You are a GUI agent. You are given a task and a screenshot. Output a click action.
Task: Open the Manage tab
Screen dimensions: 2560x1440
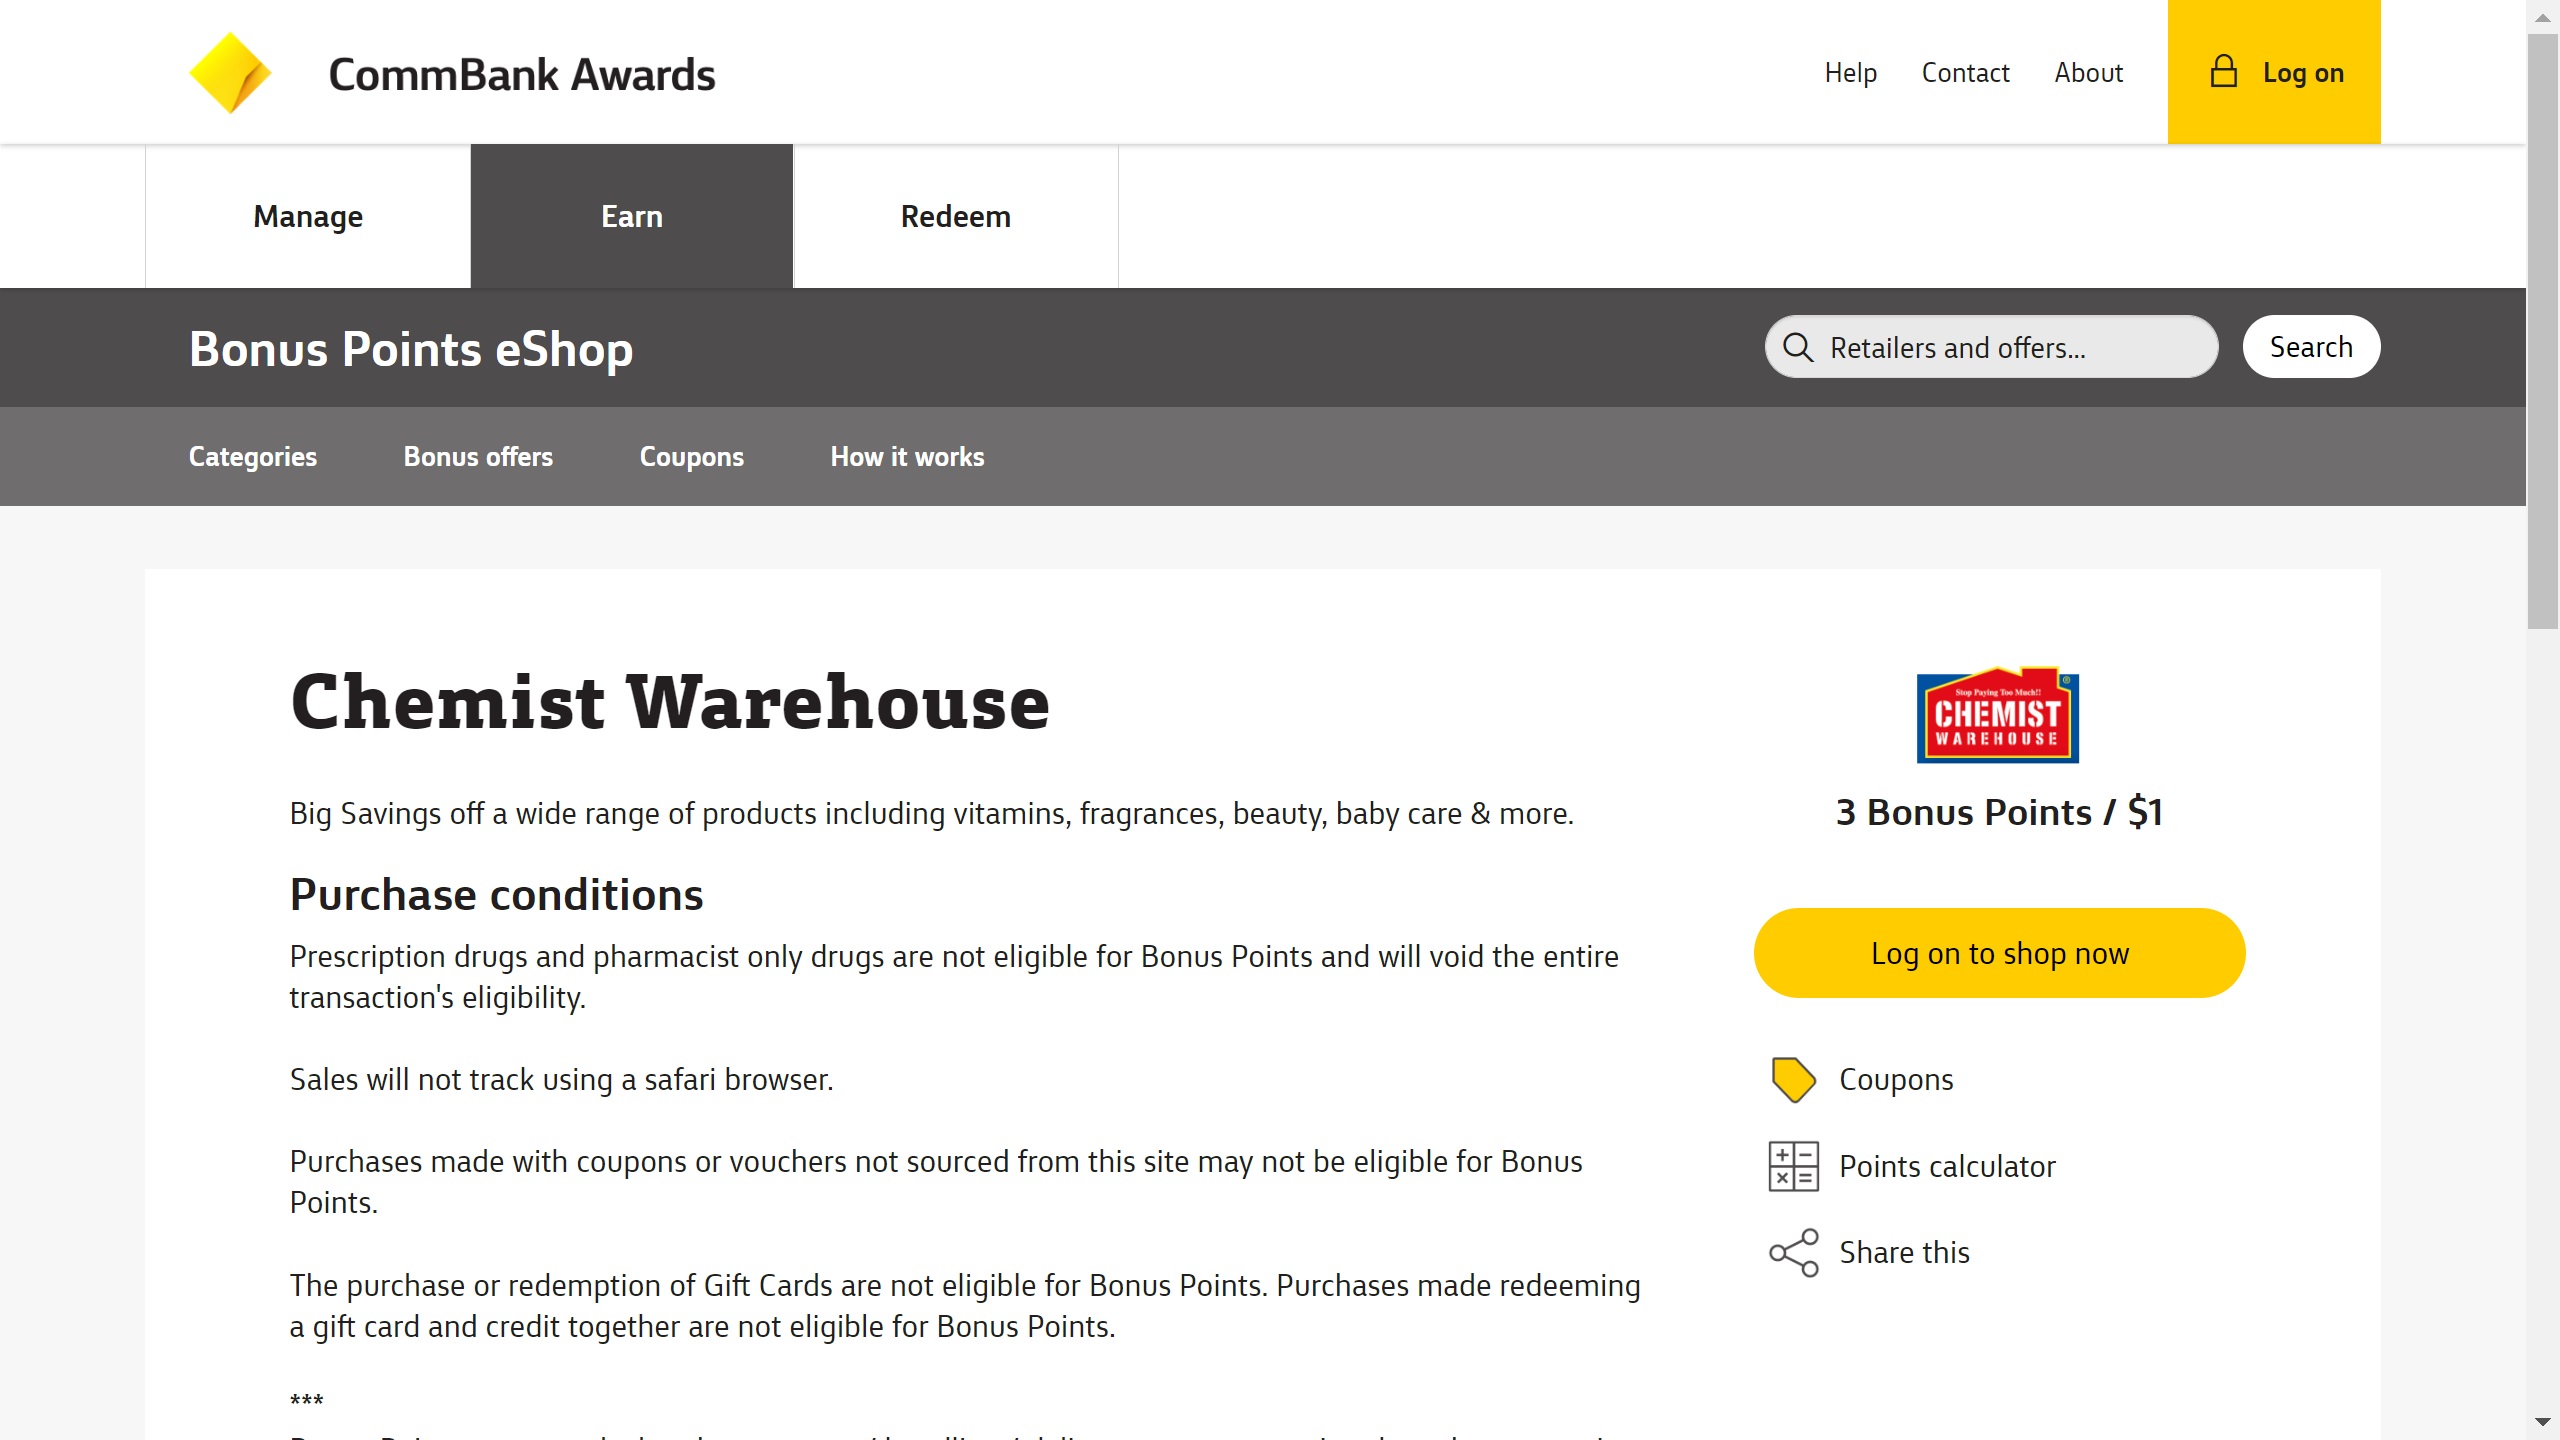pyautogui.click(x=308, y=216)
